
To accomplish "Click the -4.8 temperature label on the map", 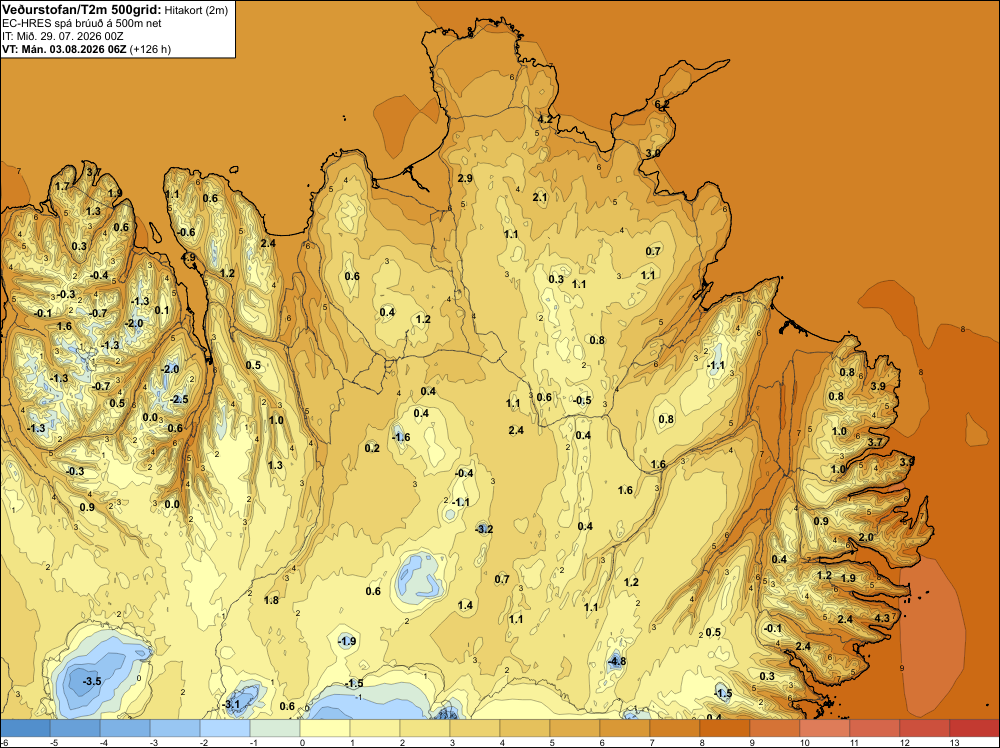I will pos(617,661).
